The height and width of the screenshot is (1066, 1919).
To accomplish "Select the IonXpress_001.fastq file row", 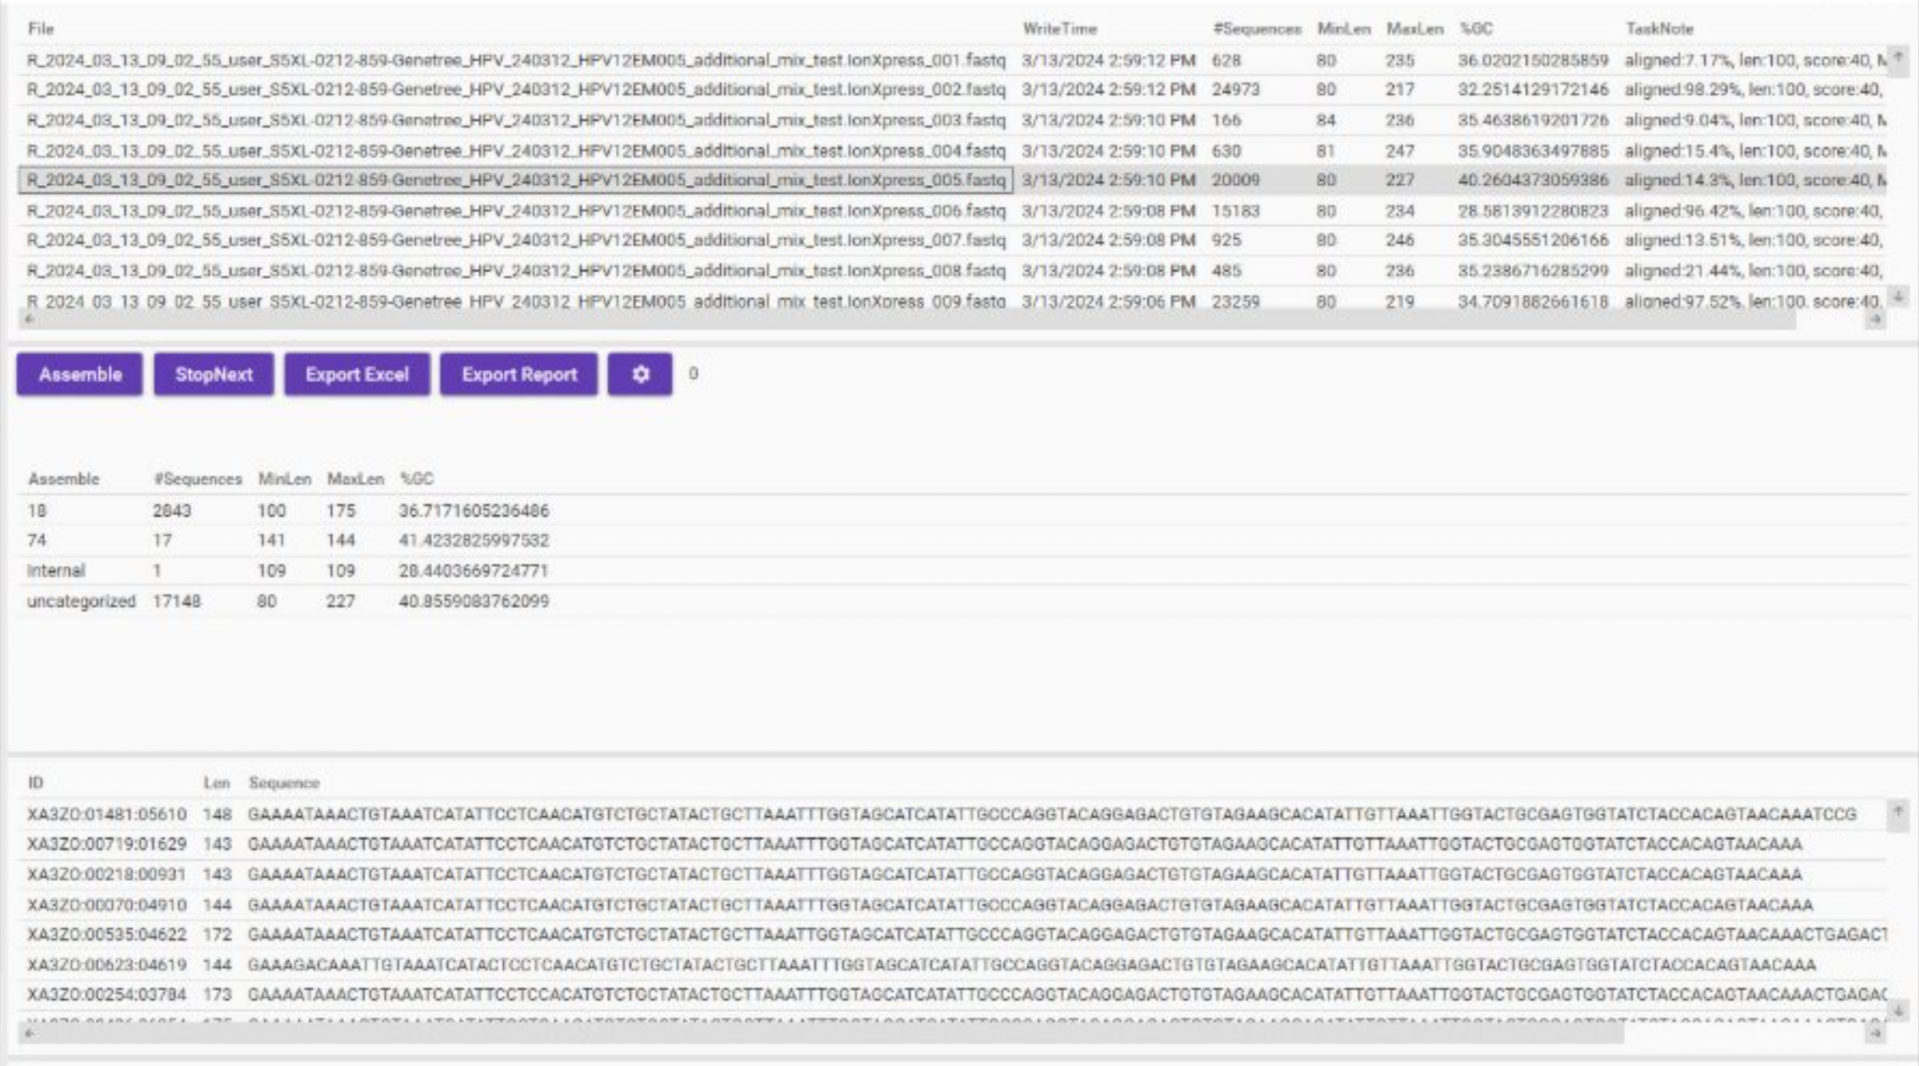I will click(x=952, y=60).
